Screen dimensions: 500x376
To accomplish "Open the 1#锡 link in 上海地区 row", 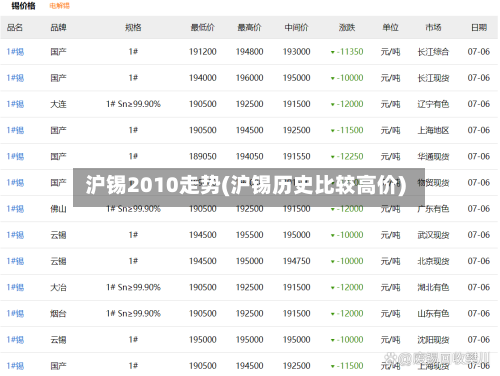I will [15, 130].
